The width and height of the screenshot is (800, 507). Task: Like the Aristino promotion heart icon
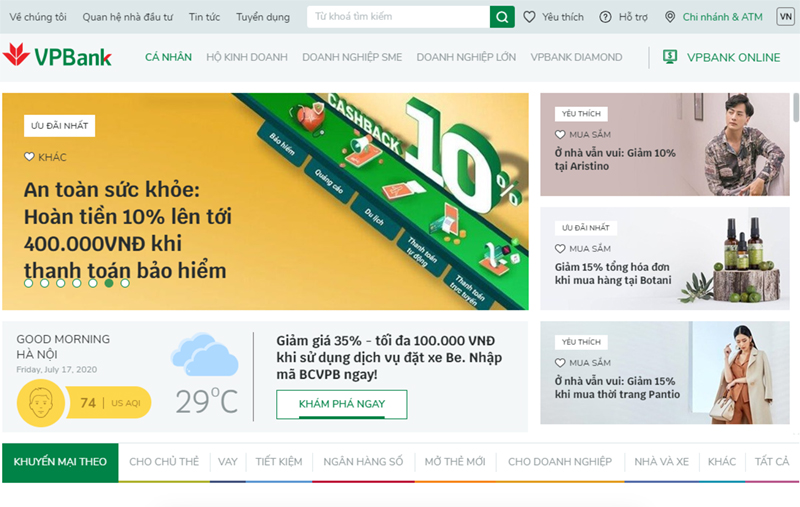(560, 135)
